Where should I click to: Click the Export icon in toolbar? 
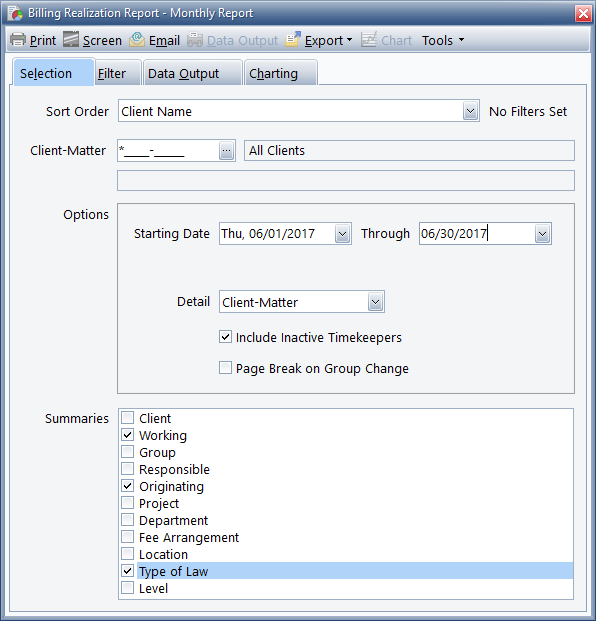293,39
